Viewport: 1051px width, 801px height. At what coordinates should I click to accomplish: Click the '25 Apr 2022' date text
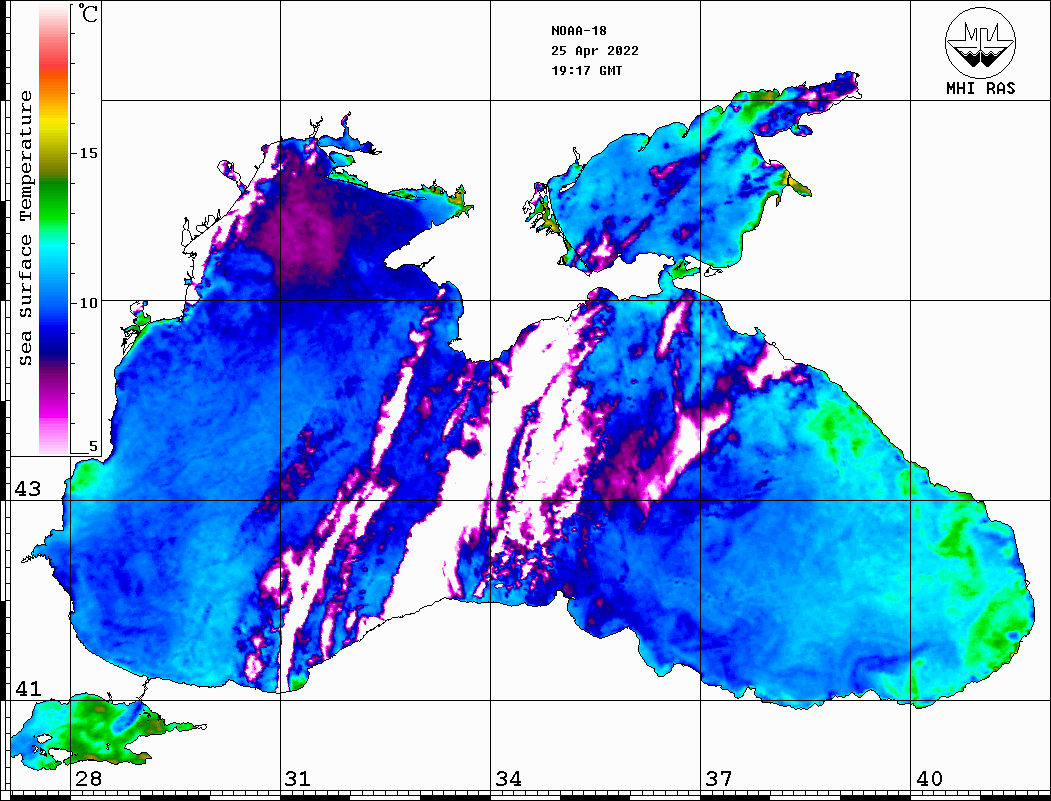tap(595, 51)
